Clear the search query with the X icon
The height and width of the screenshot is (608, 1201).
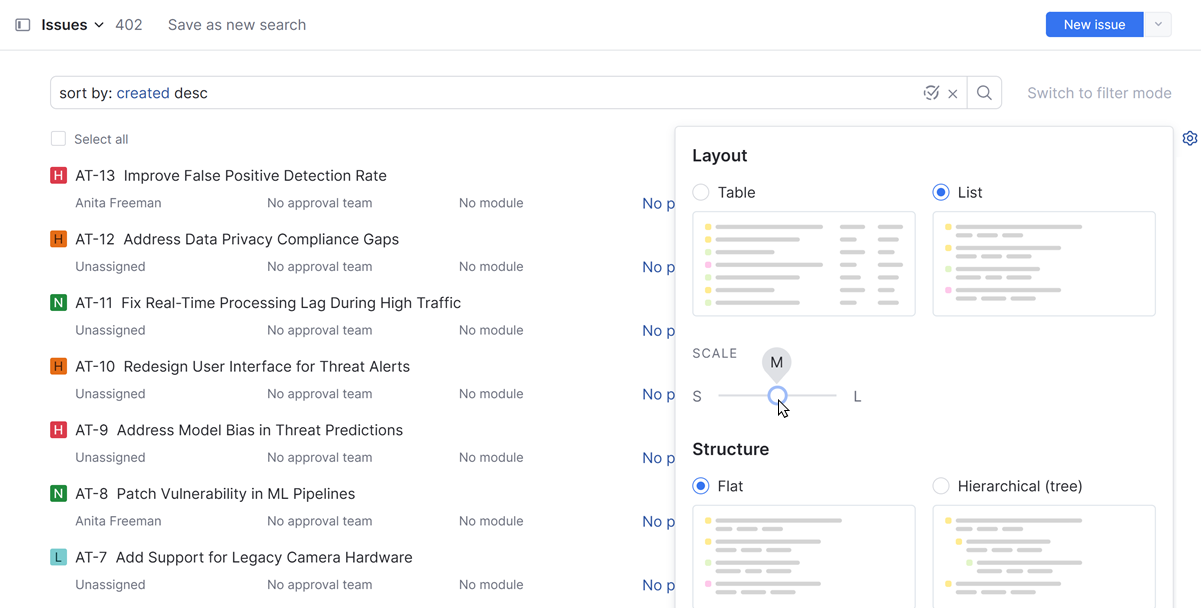click(953, 93)
